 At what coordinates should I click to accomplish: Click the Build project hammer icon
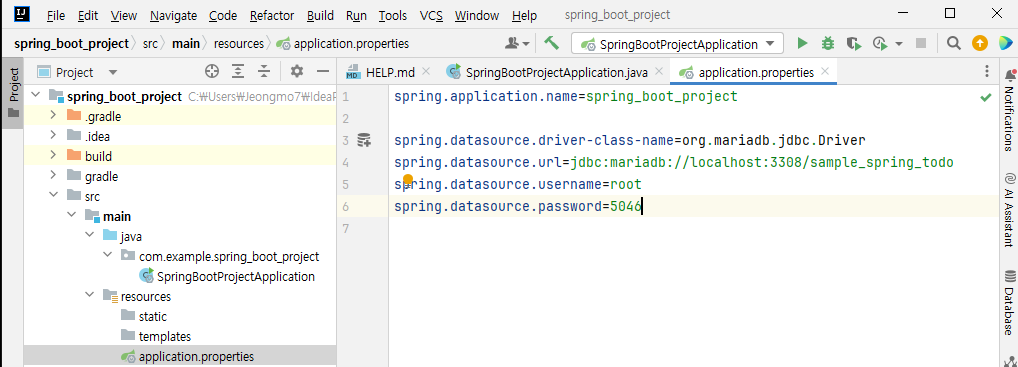tap(551, 44)
